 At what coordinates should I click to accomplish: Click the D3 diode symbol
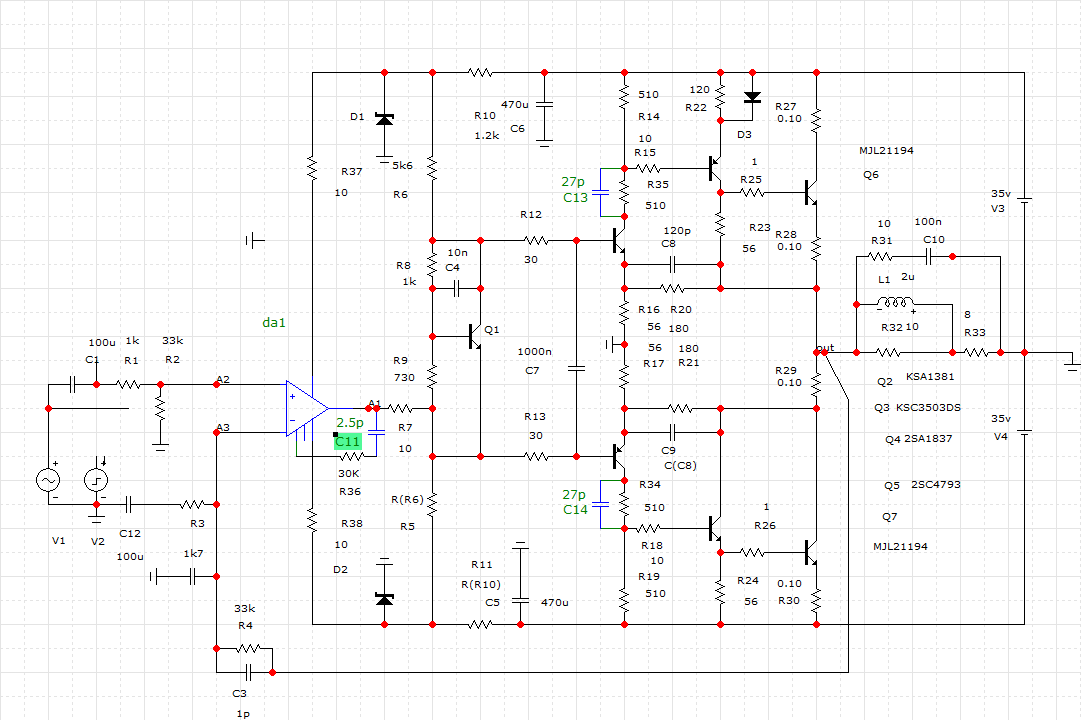[x=752, y=97]
